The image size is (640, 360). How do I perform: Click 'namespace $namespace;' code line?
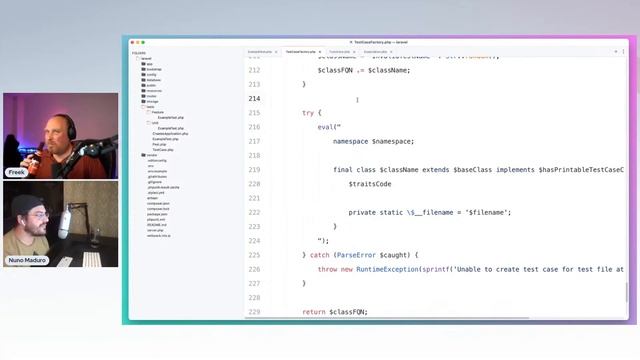tap(373, 142)
